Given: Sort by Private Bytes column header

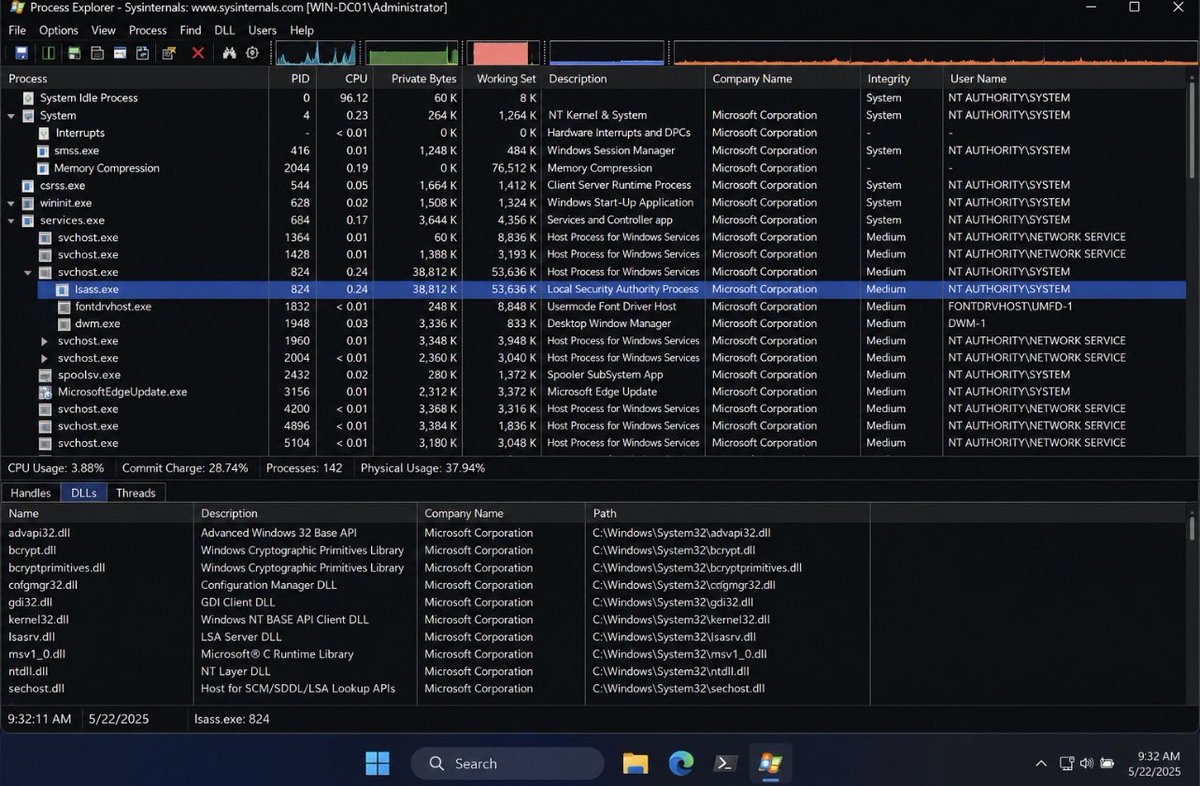Looking at the screenshot, I should coord(418,78).
